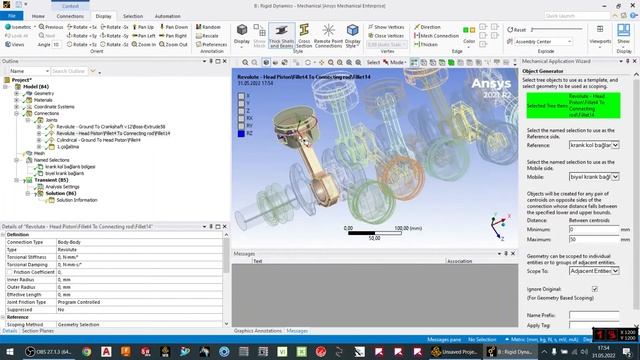Switch to Isometric view
This screenshot has height=360, width=640.
18,27
